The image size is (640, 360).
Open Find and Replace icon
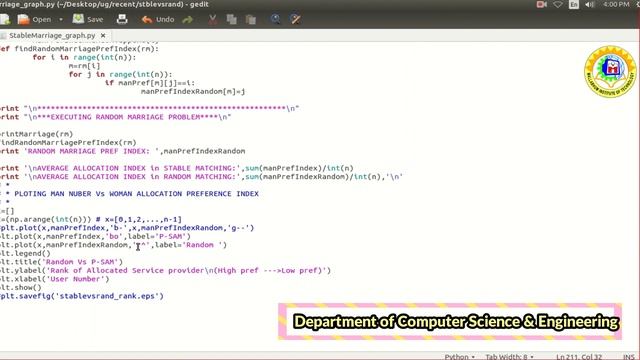(x=296, y=19)
